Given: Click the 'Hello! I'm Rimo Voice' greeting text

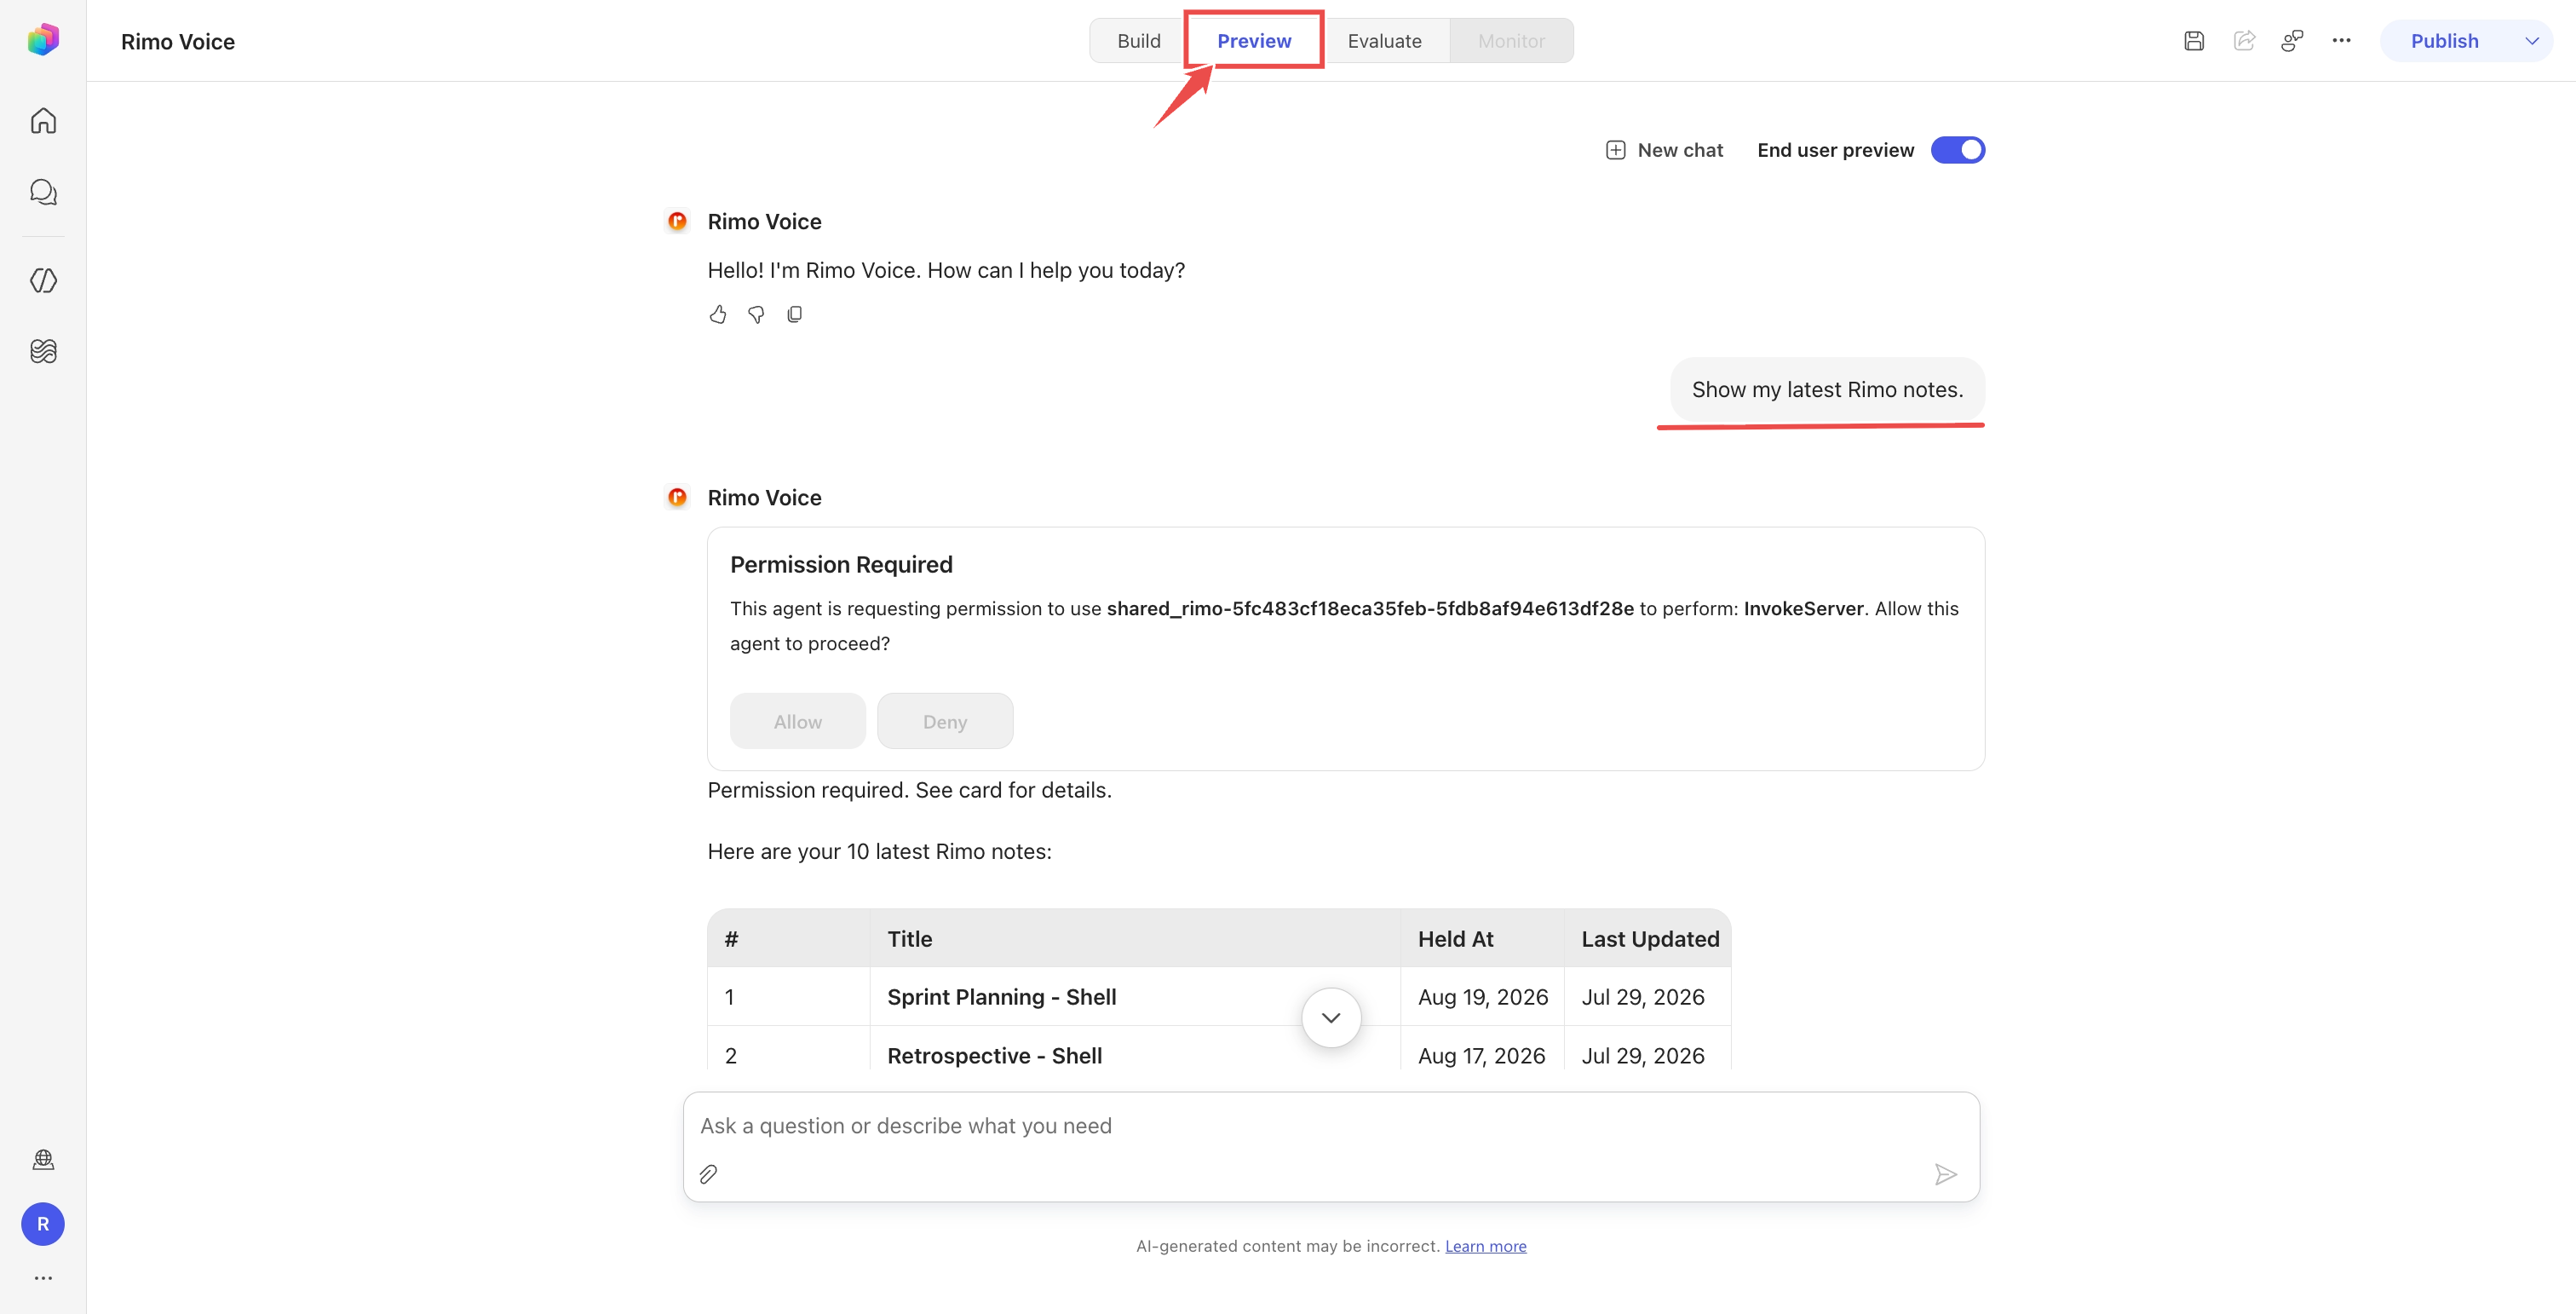Looking at the screenshot, I should pyautogui.click(x=946, y=271).
